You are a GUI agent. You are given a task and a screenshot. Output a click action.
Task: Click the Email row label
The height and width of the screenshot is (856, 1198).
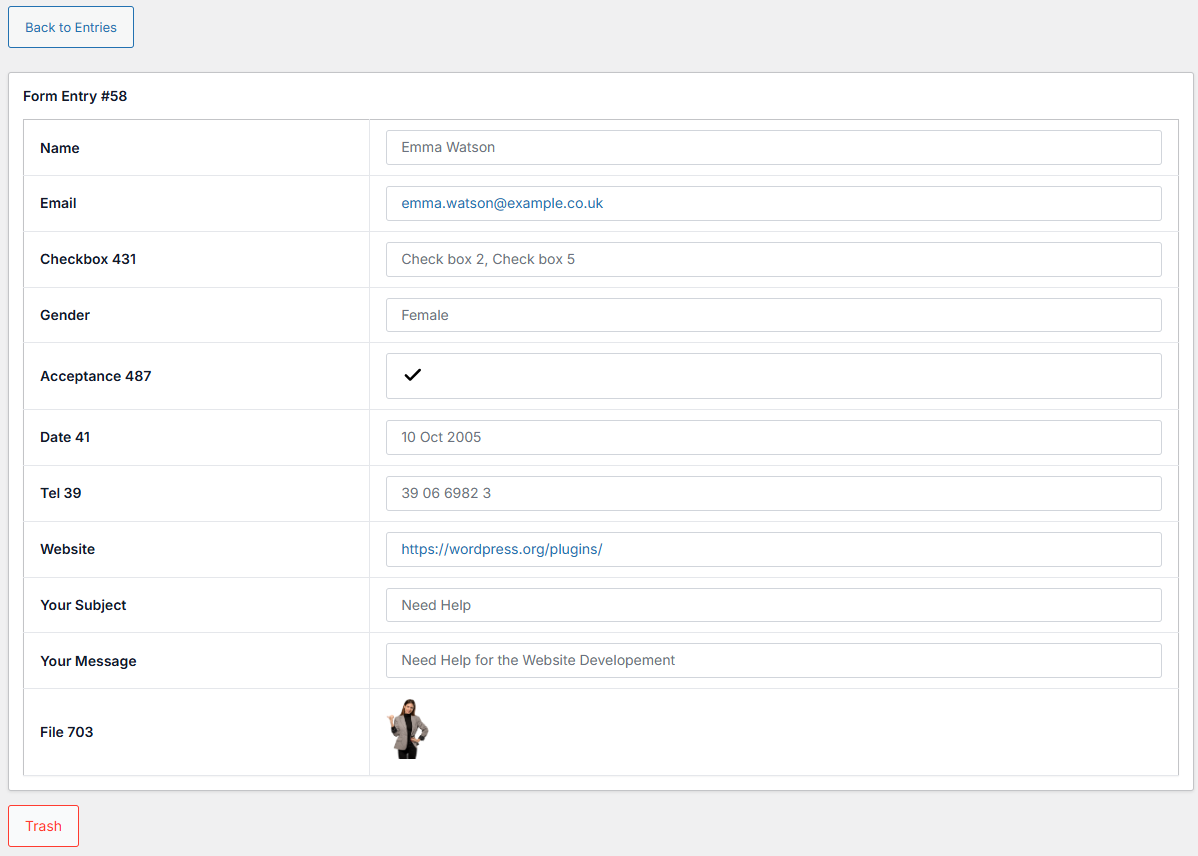(58, 203)
